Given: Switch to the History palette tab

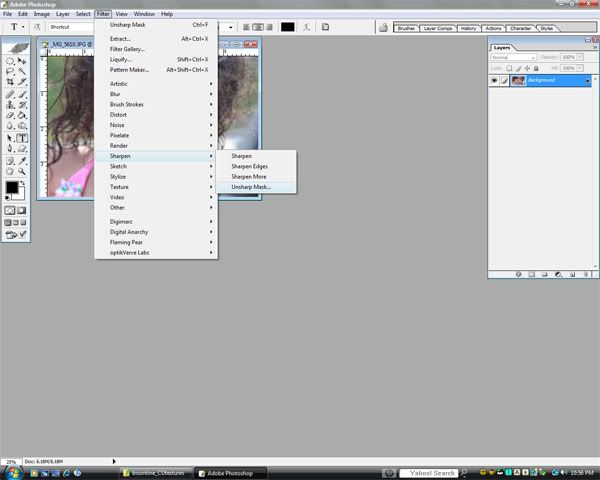Looking at the screenshot, I should click(x=468, y=28).
